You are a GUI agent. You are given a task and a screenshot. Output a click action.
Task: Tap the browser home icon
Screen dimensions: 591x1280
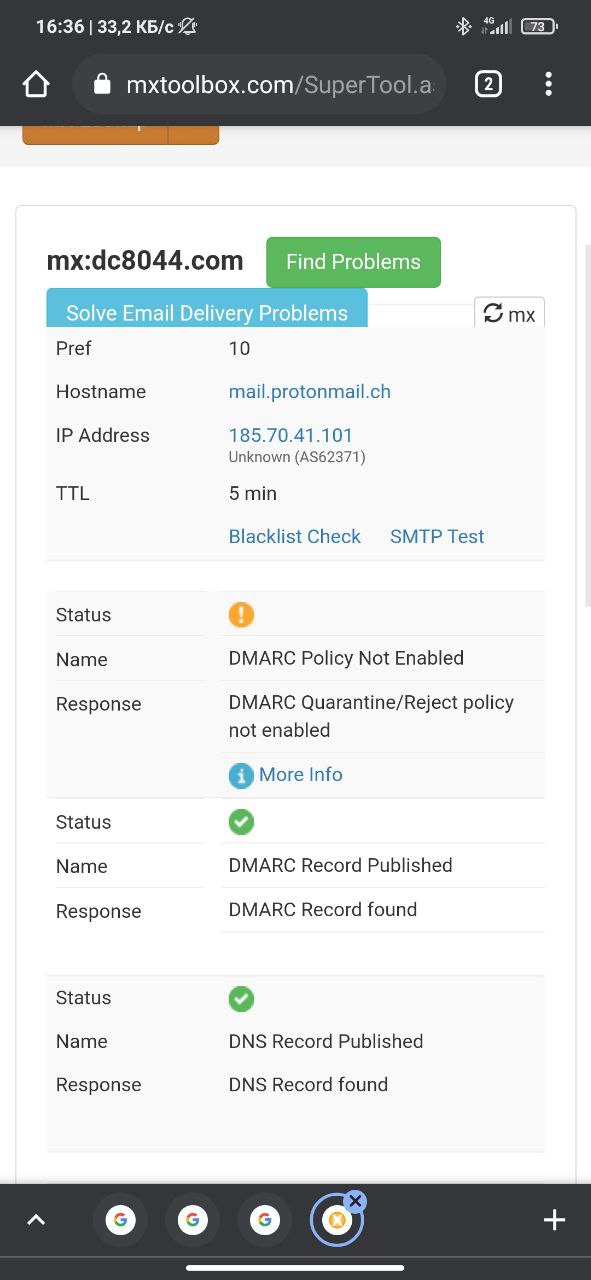tap(36, 85)
